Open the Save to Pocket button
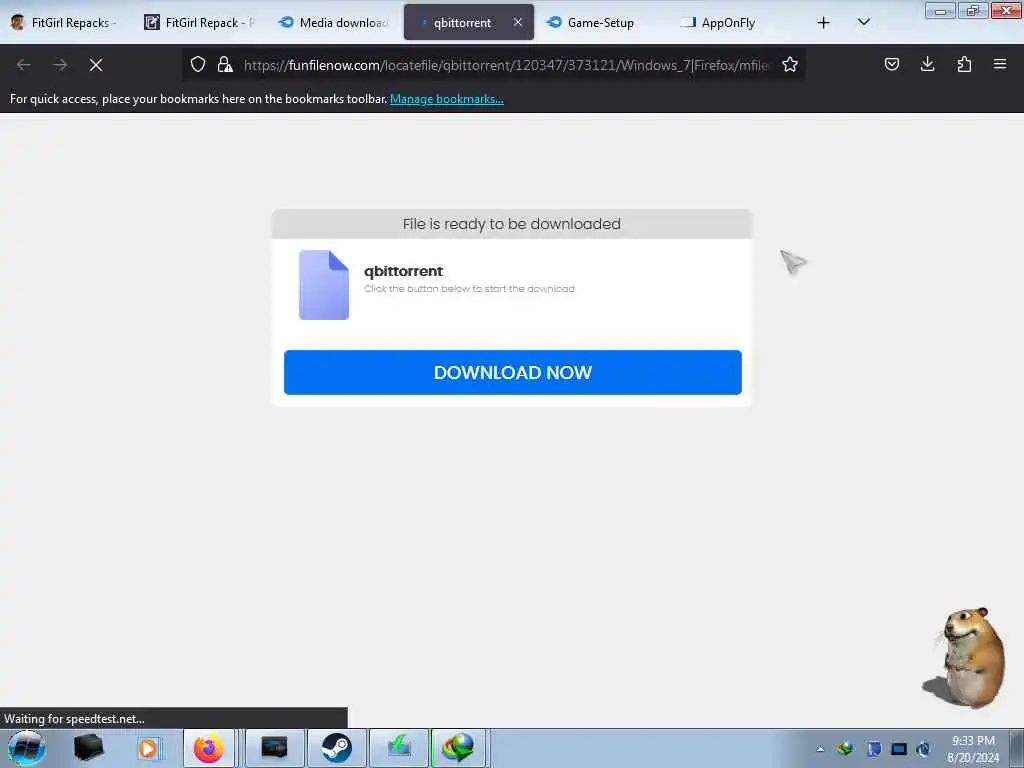This screenshot has height=768, width=1024. pyautogui.click(x=892, y=64)
